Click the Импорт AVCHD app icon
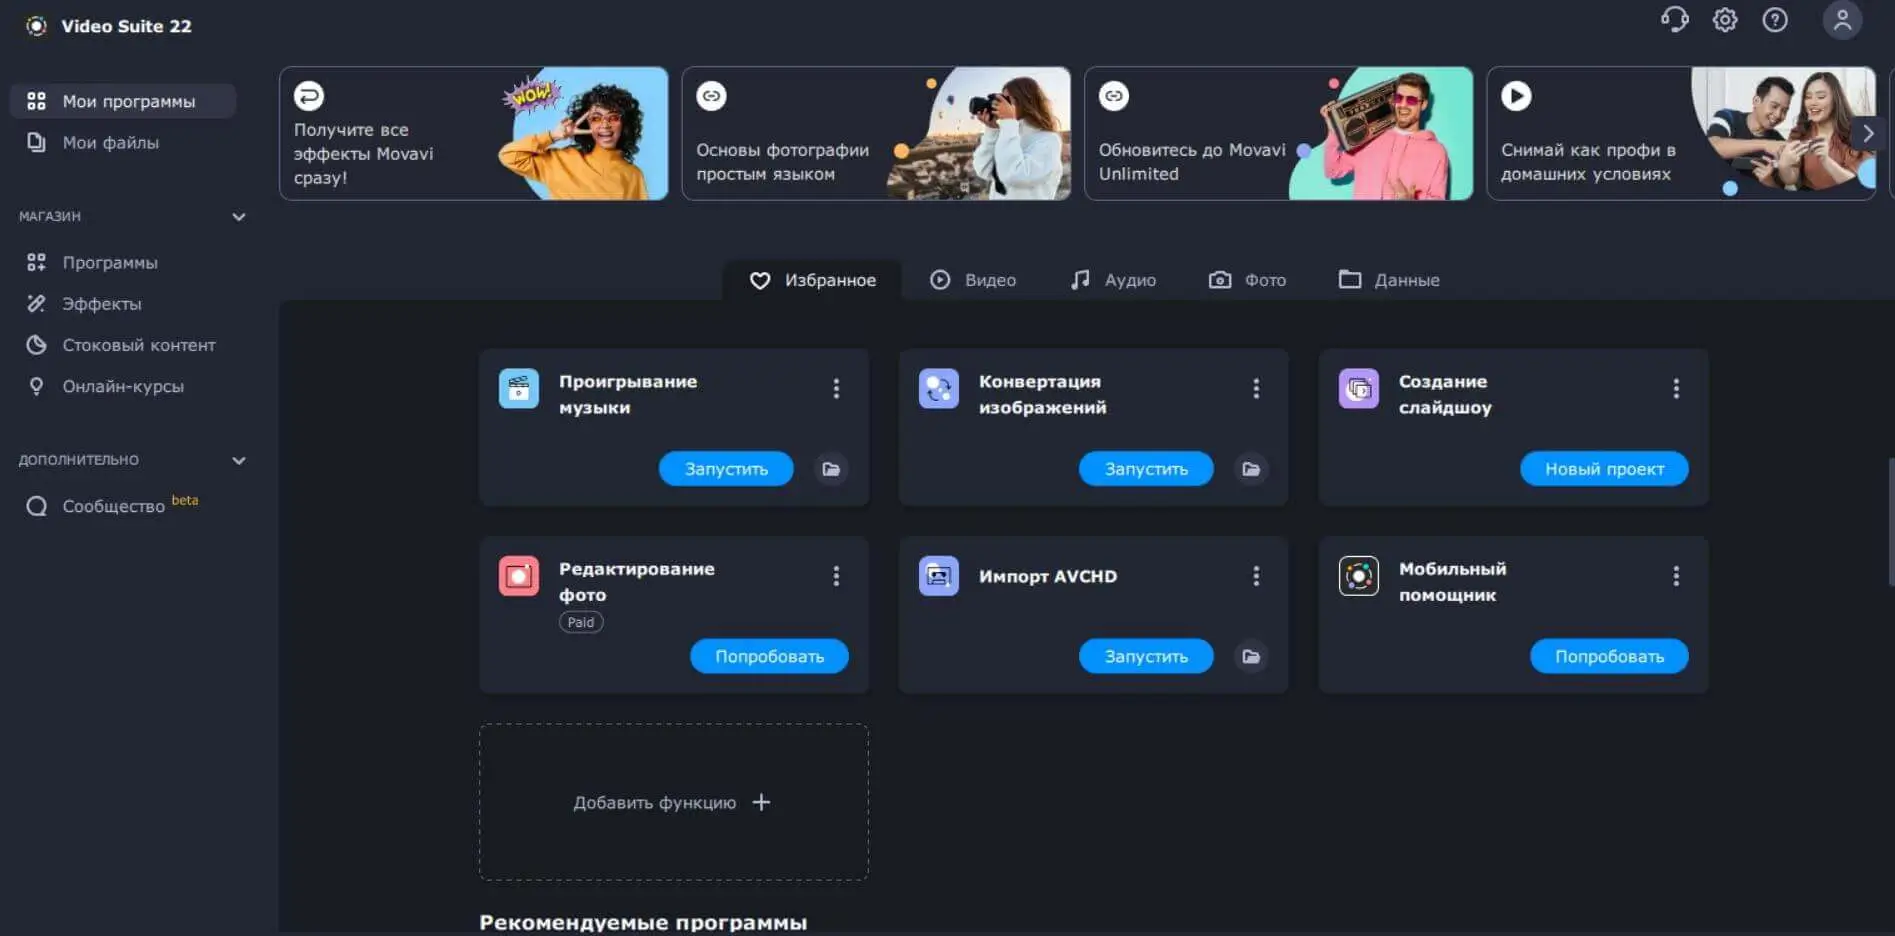 pos(939,576)
